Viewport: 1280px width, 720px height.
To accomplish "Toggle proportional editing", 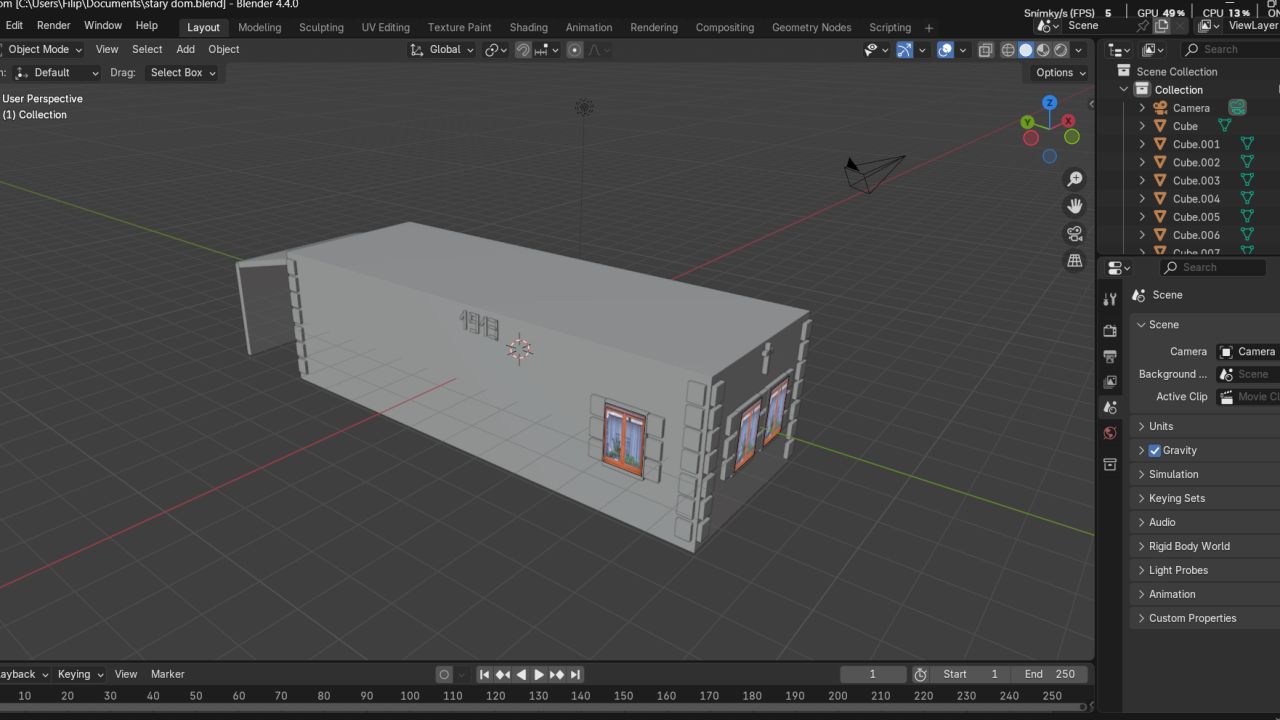I will (575, 49).
